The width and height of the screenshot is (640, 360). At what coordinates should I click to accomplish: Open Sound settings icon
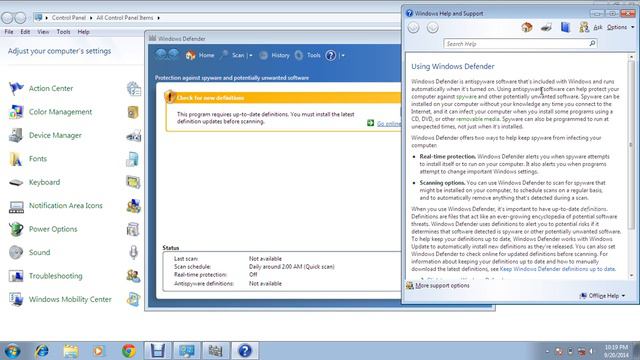click(16, 252)
